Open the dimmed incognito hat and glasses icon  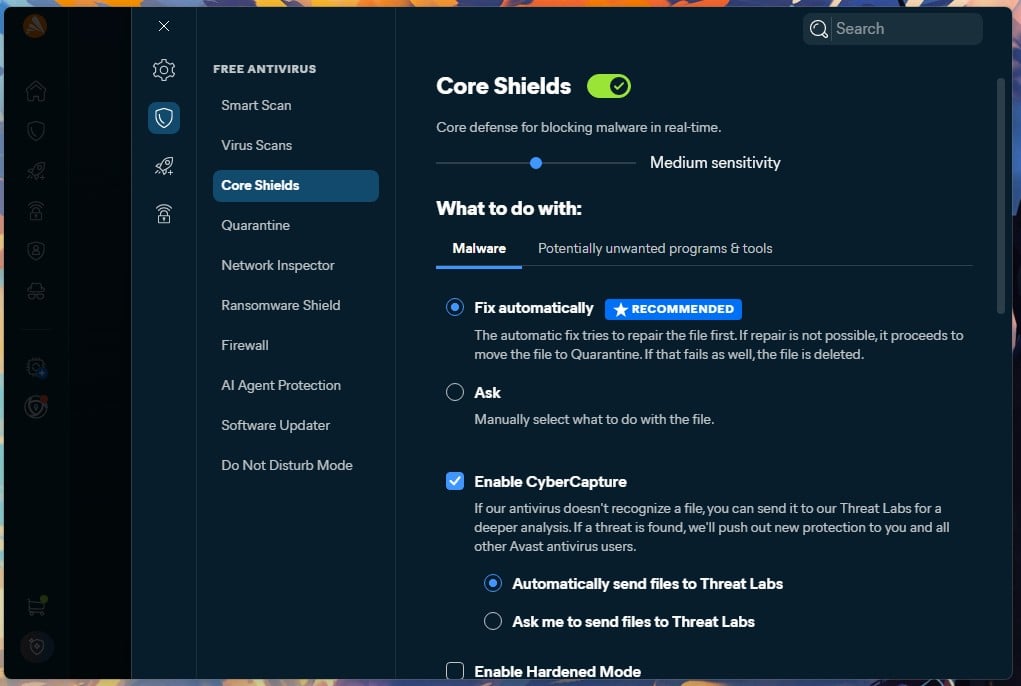click(x=36, y=291)
